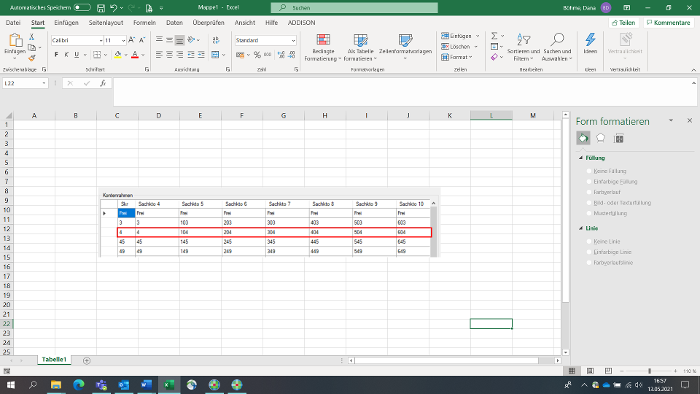Open the Überprüfen tab

coord(208,22)
